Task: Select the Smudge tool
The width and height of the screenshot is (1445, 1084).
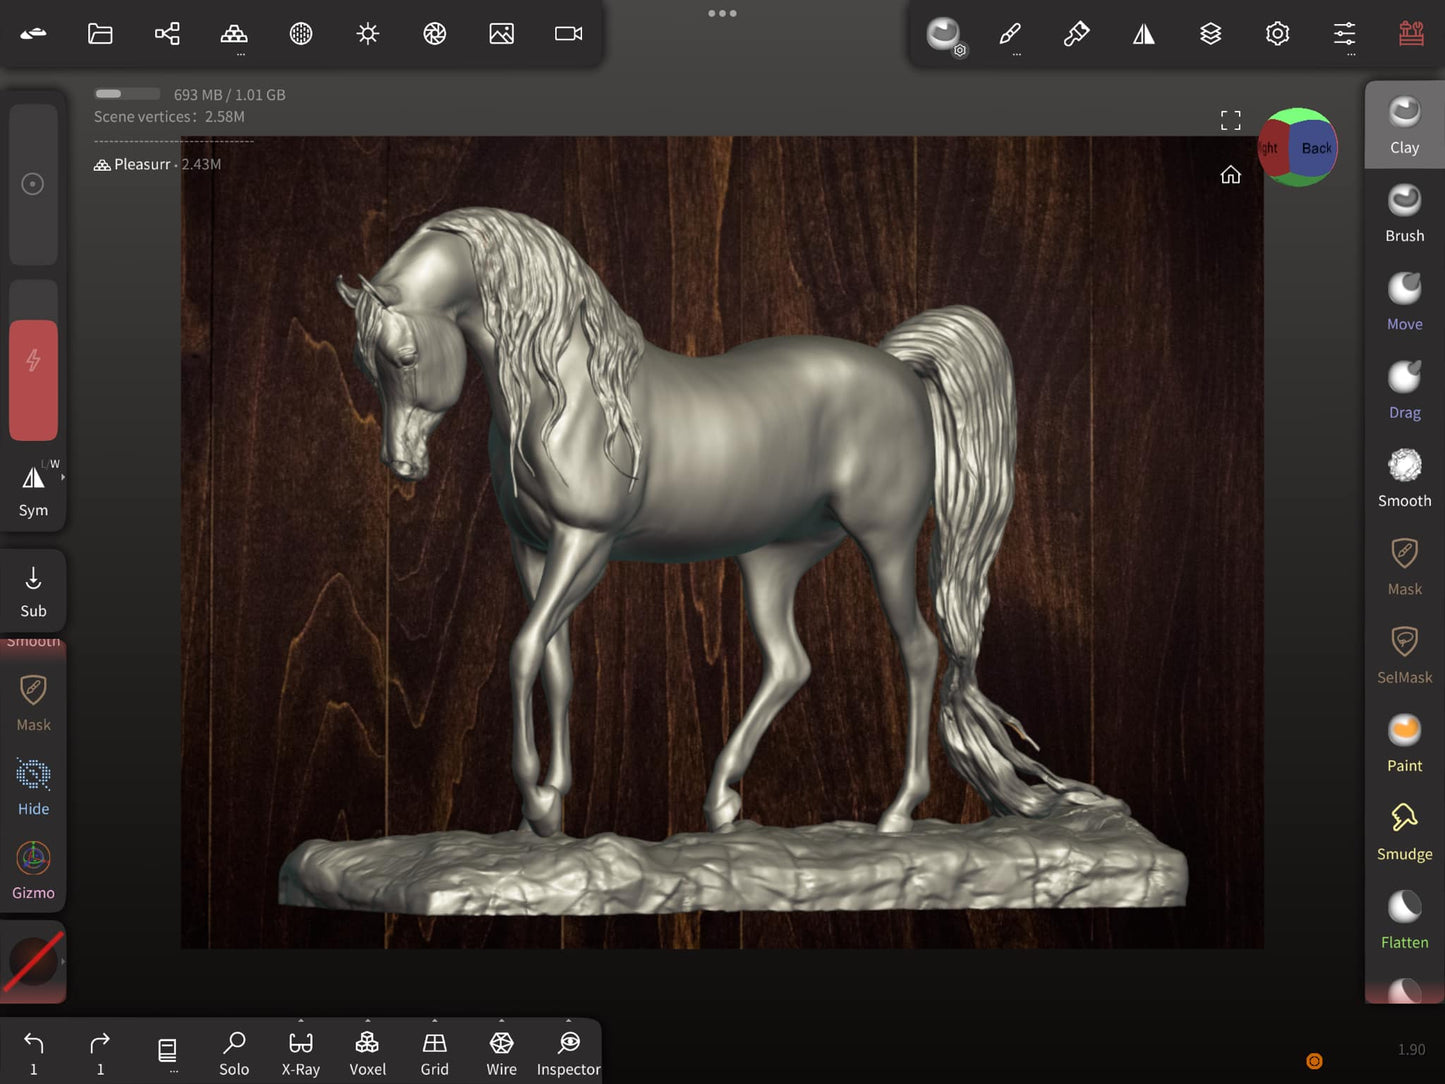Action: pos(1404,831)
